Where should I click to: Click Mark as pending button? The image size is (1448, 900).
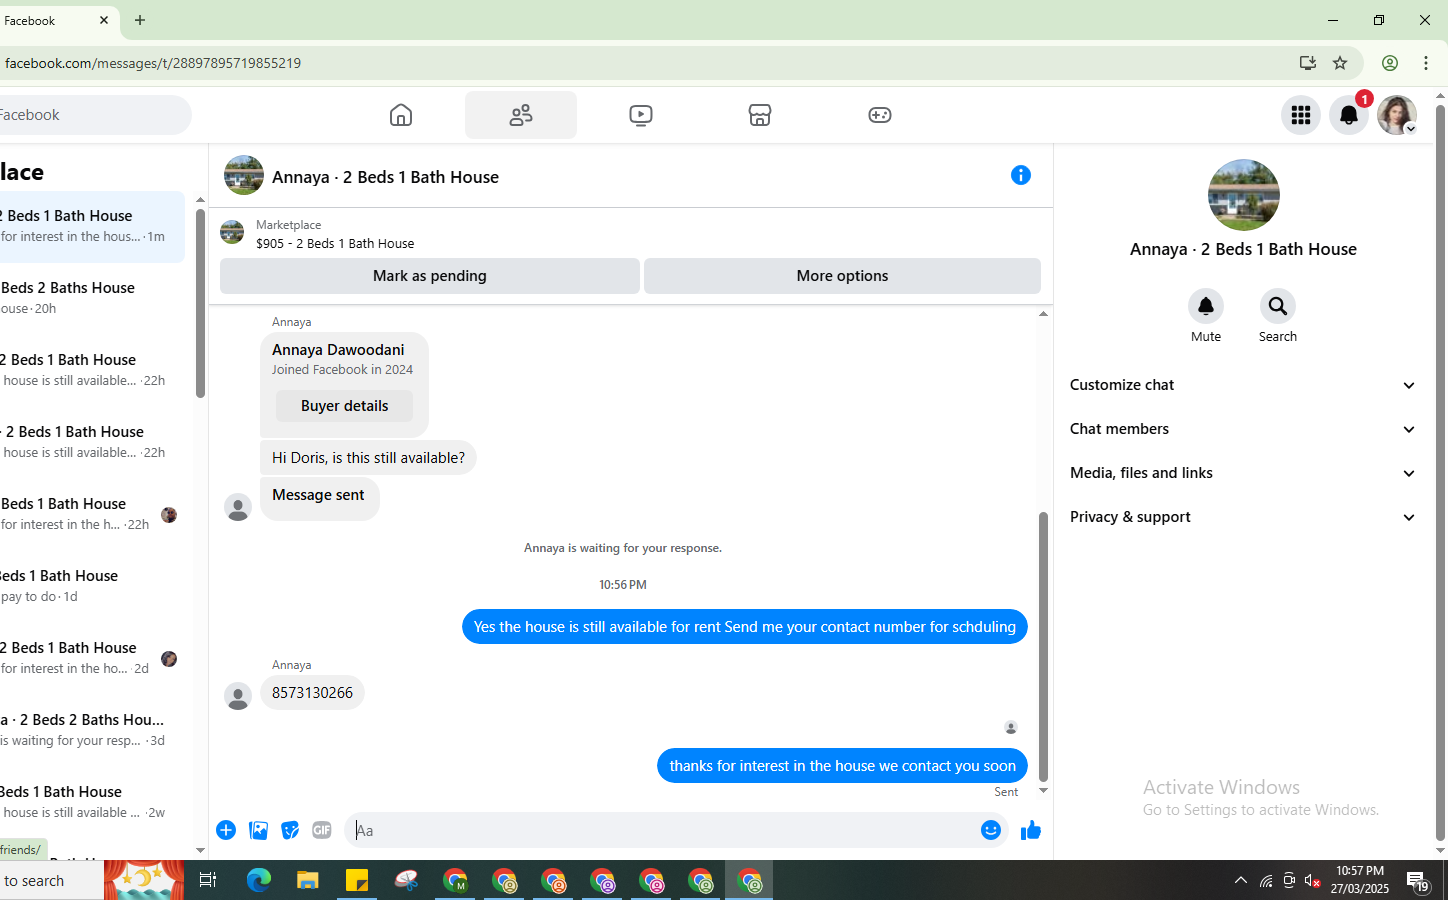[x=430, y=276]
